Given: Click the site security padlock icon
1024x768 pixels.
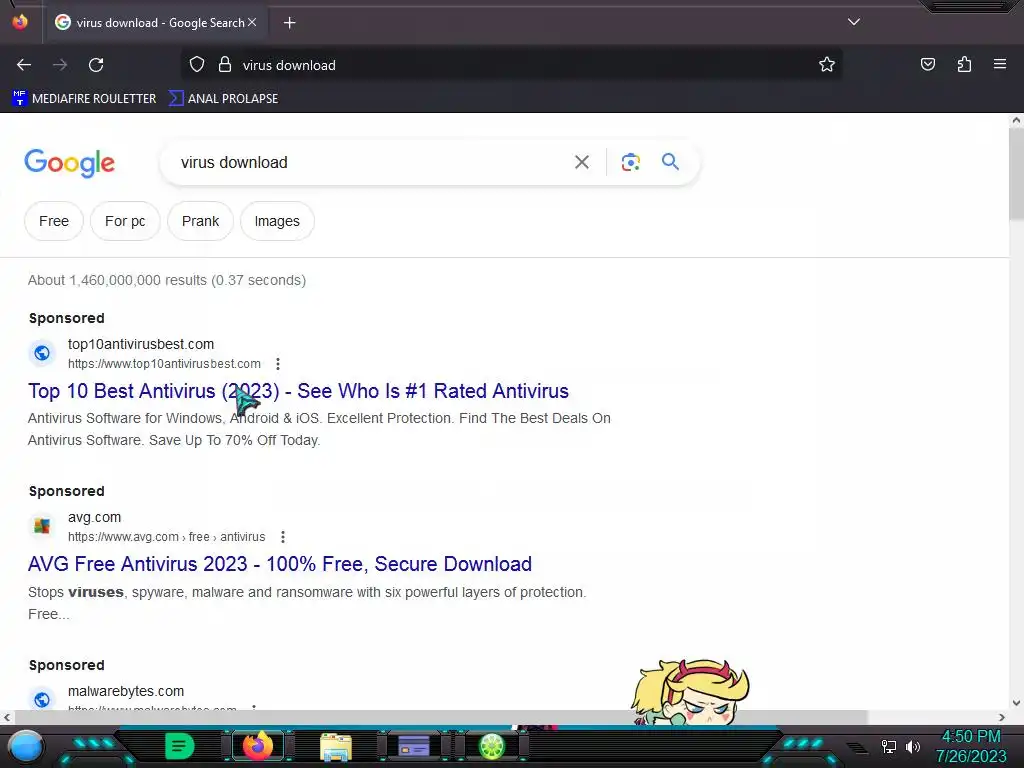Looking at the screenshot, I should pos(225,65).
